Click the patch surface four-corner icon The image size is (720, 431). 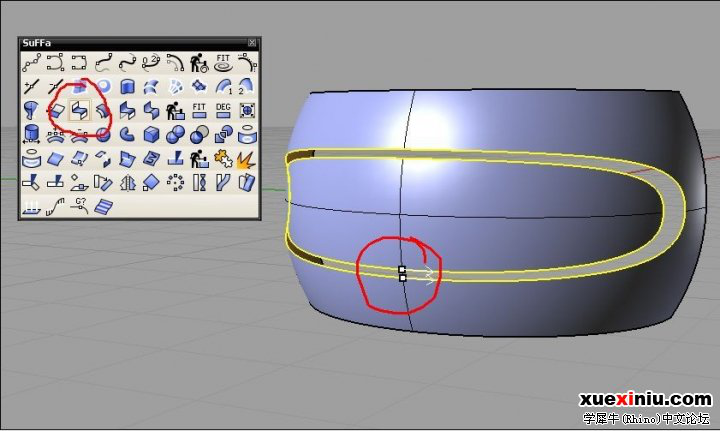(x=199, y=86)
